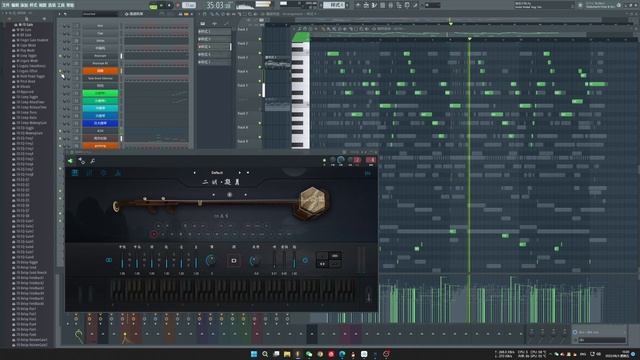Screen dimensions: 640x360
Task: Open the third view tab icon in the erhu plugin
Action: pyautogui.click(x=103, y=173)
